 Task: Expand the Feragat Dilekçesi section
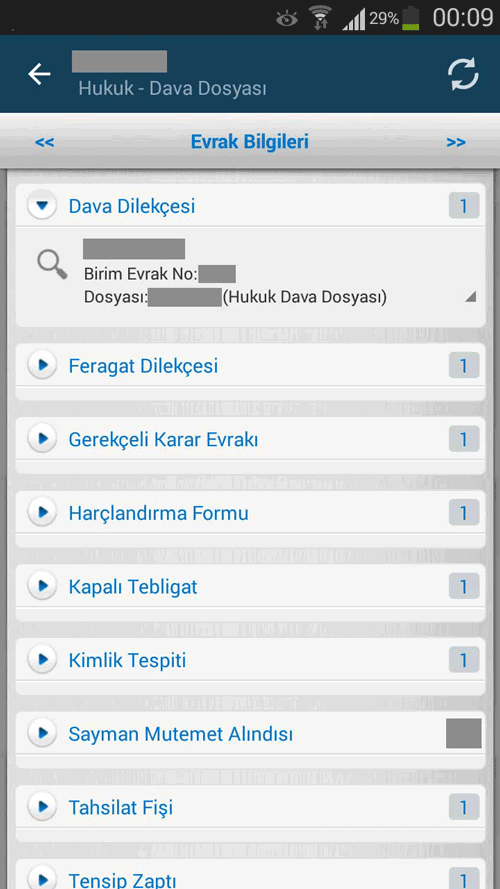click(42, 365)
